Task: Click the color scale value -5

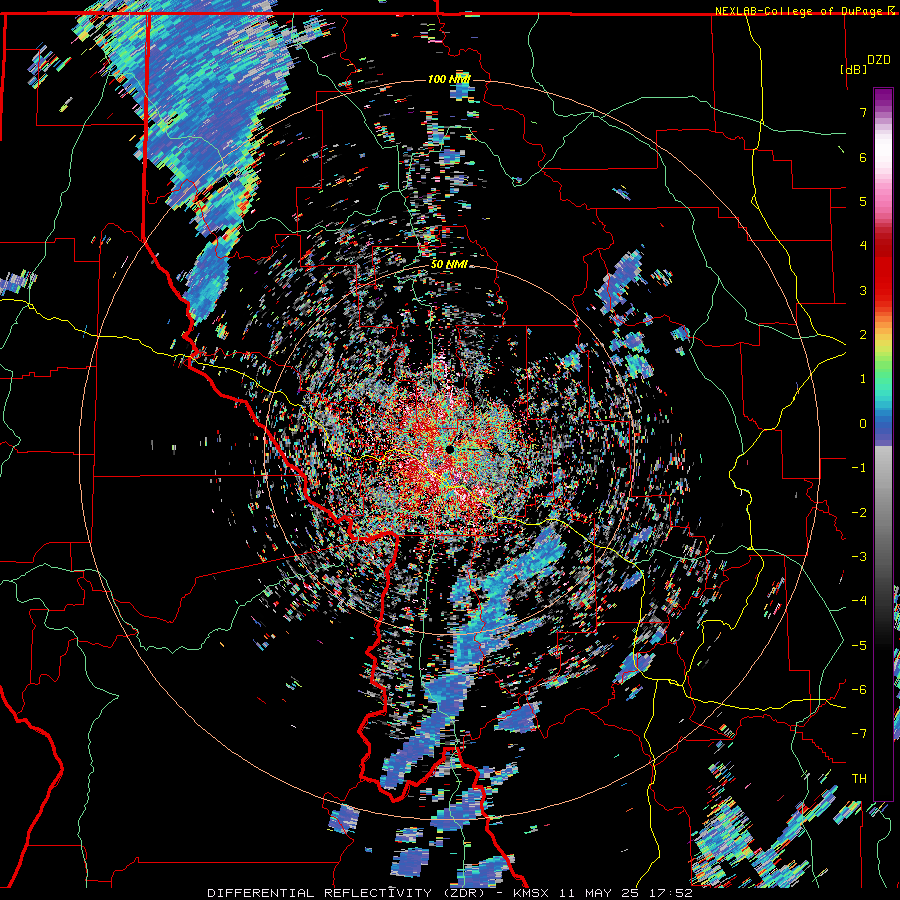Action: [x=859, y=645]
